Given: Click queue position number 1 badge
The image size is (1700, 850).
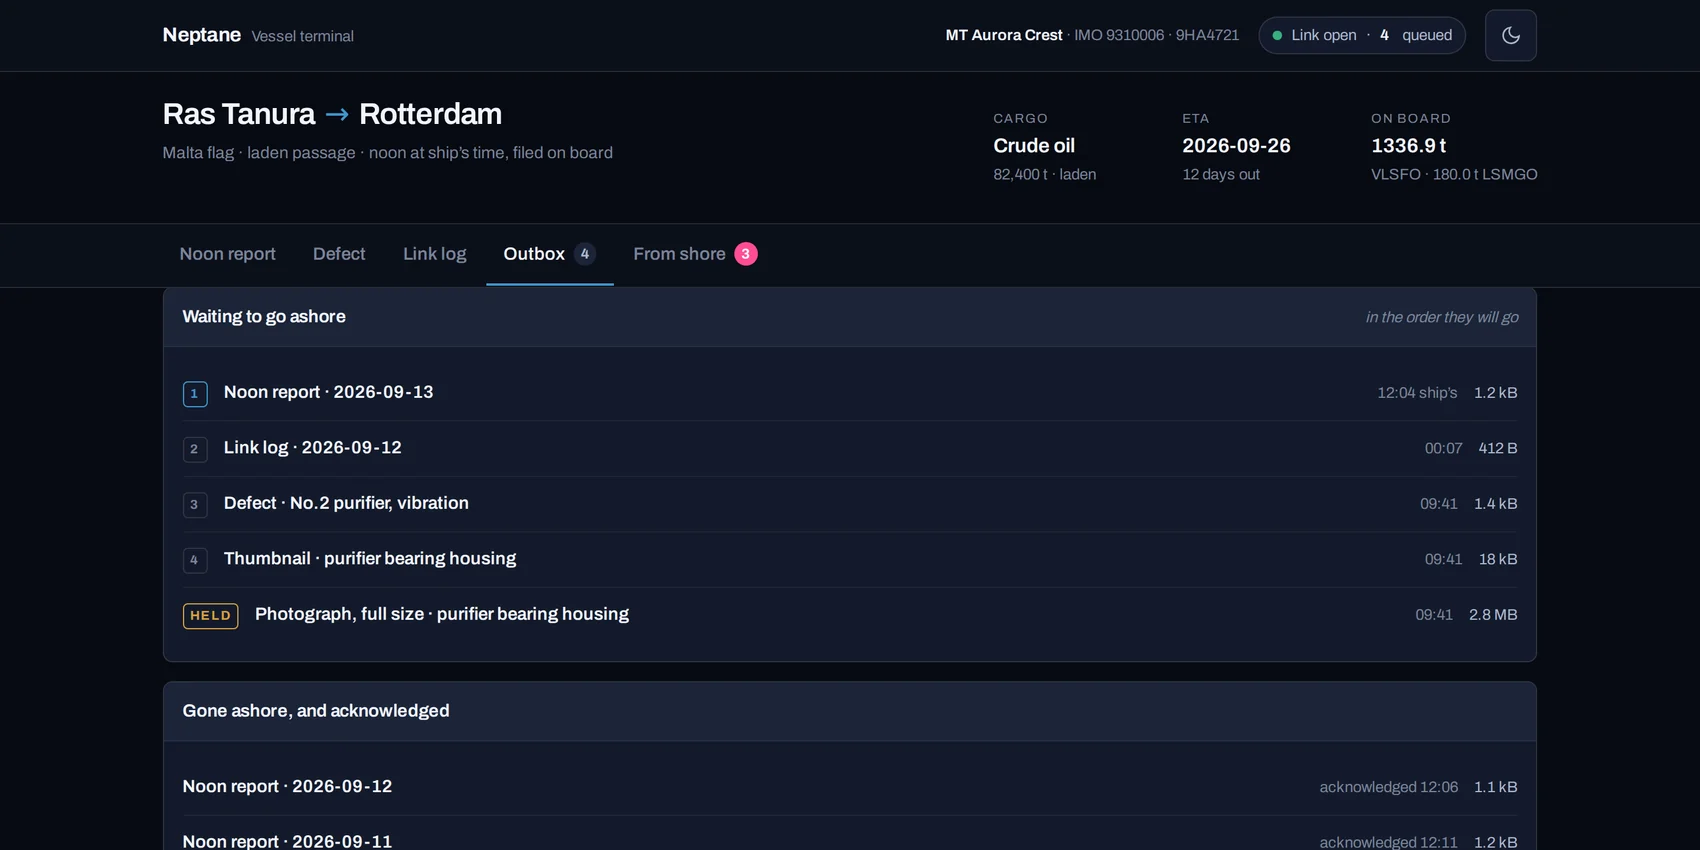Looking at the screenshot, I should 195,394.
